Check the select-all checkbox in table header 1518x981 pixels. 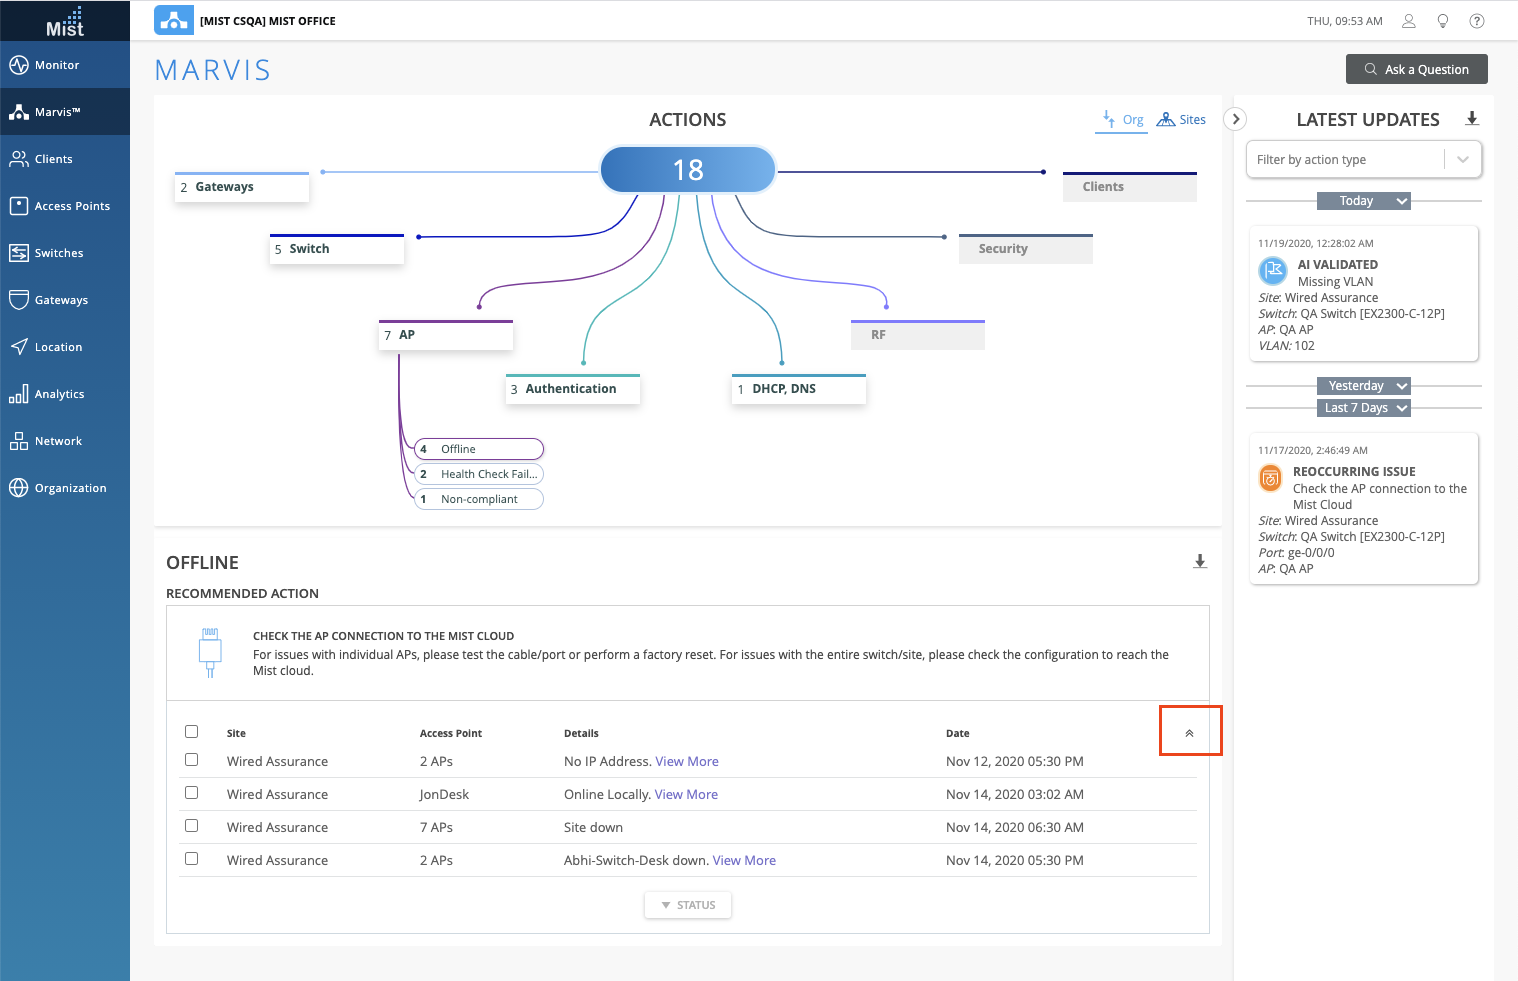click(192, 732)
